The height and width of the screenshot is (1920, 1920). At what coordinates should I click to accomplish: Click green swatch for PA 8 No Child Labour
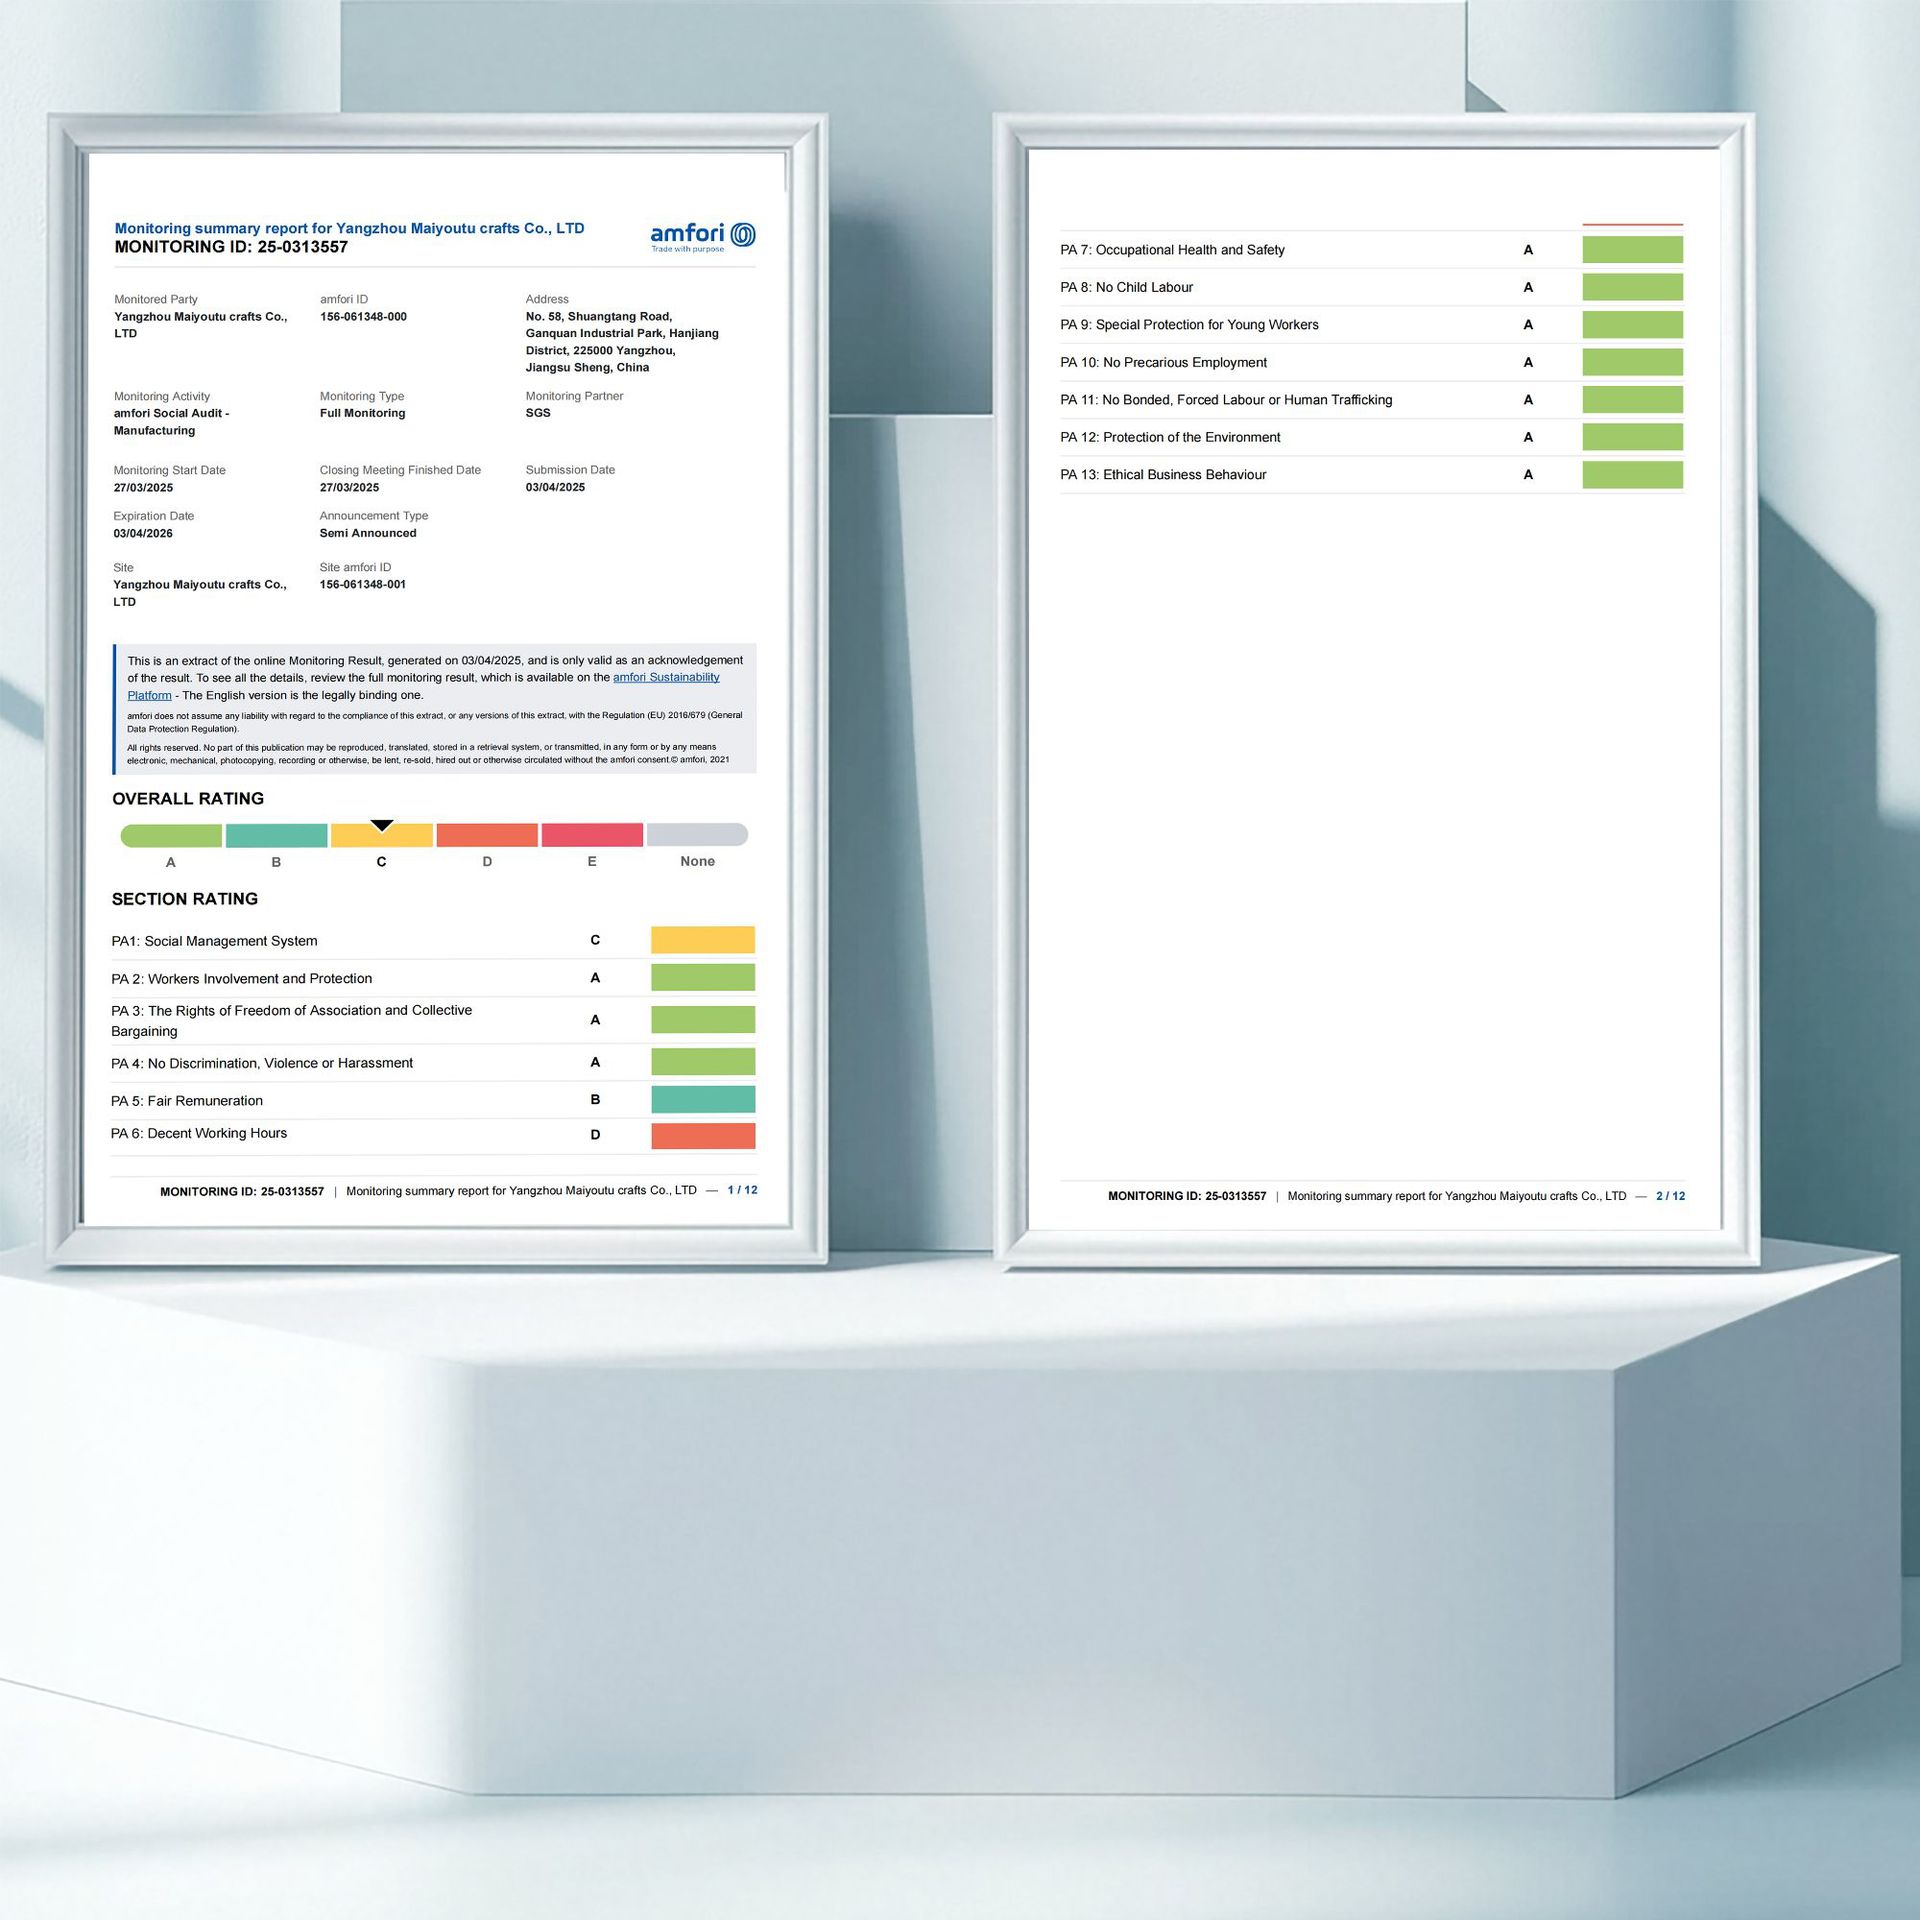click(x=1632, y=287)
